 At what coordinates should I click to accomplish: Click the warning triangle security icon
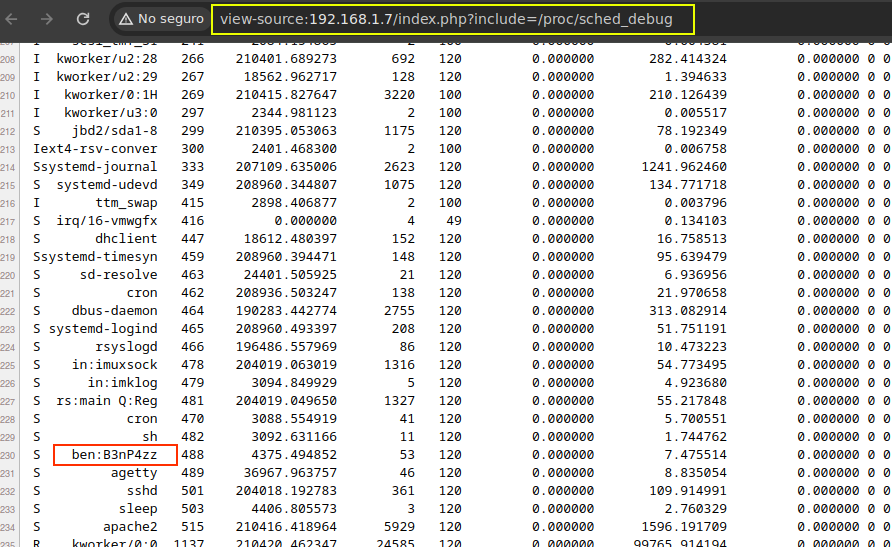(125, 19)
